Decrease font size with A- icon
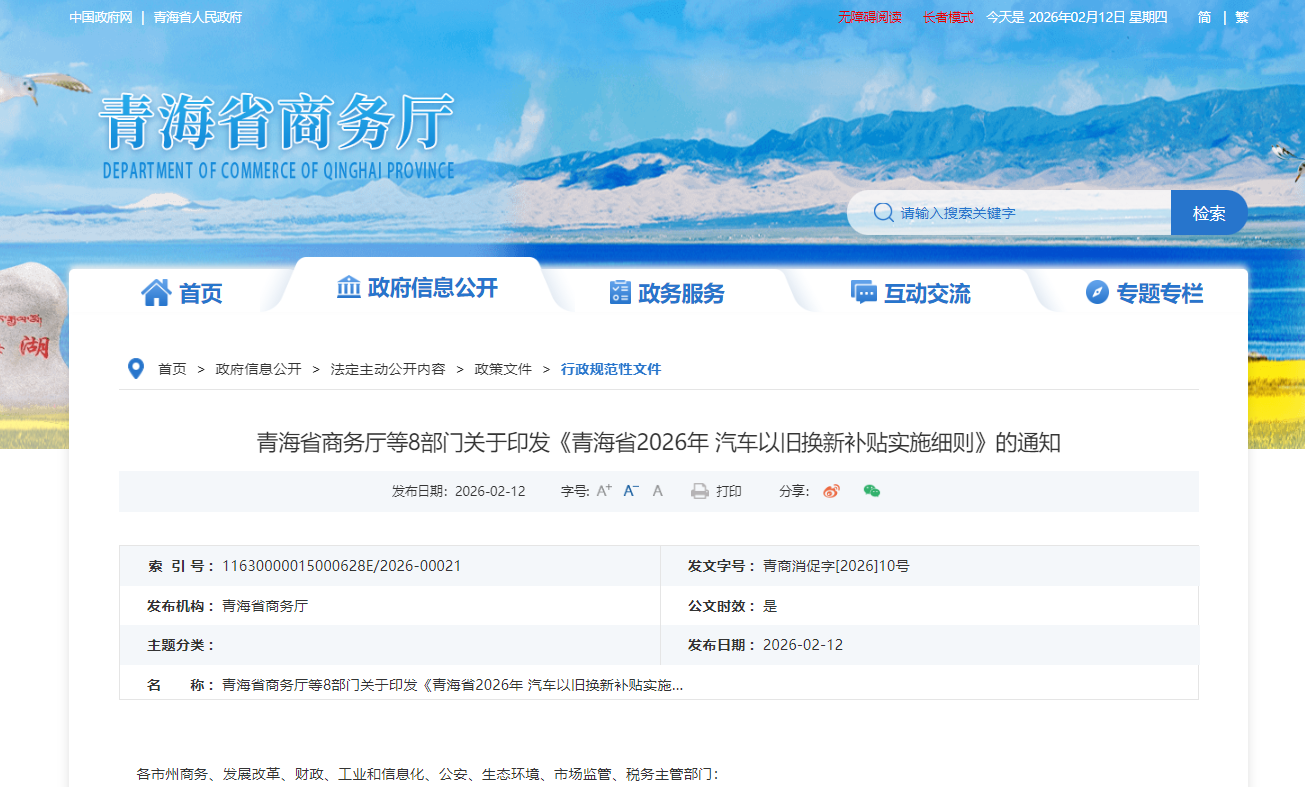The width and height of the screenshot is (1305, 787). pyautogui.click(x=631, y=491)
